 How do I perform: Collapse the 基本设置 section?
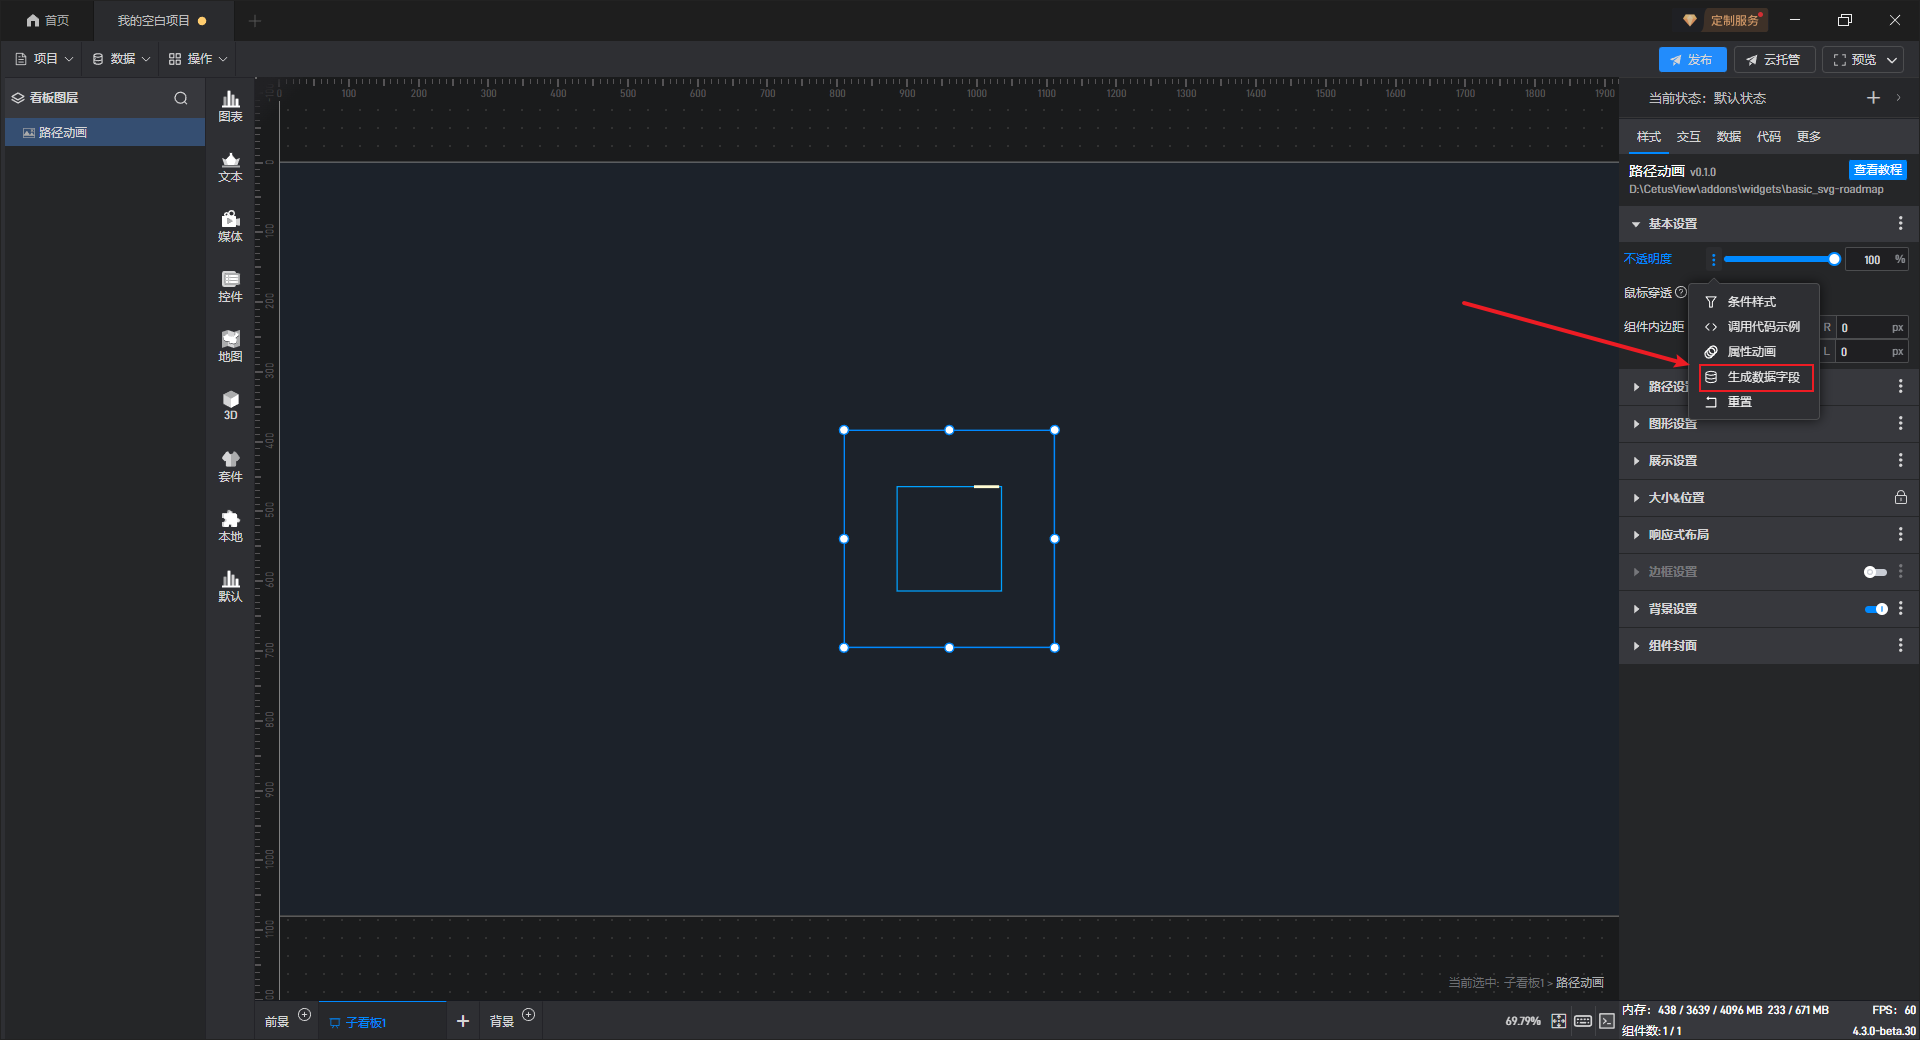(x=1636, y=224)
